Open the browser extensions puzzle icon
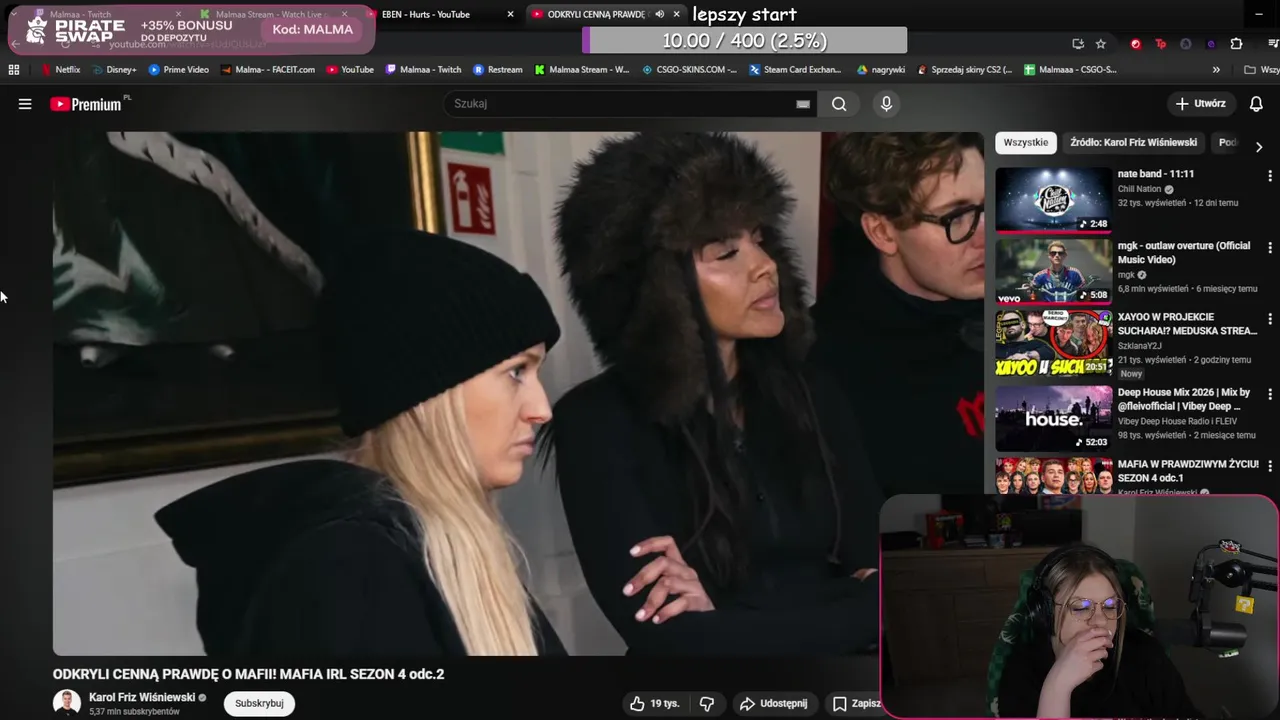Viewport: 1280px width, 720px height. pos(1236,44)
